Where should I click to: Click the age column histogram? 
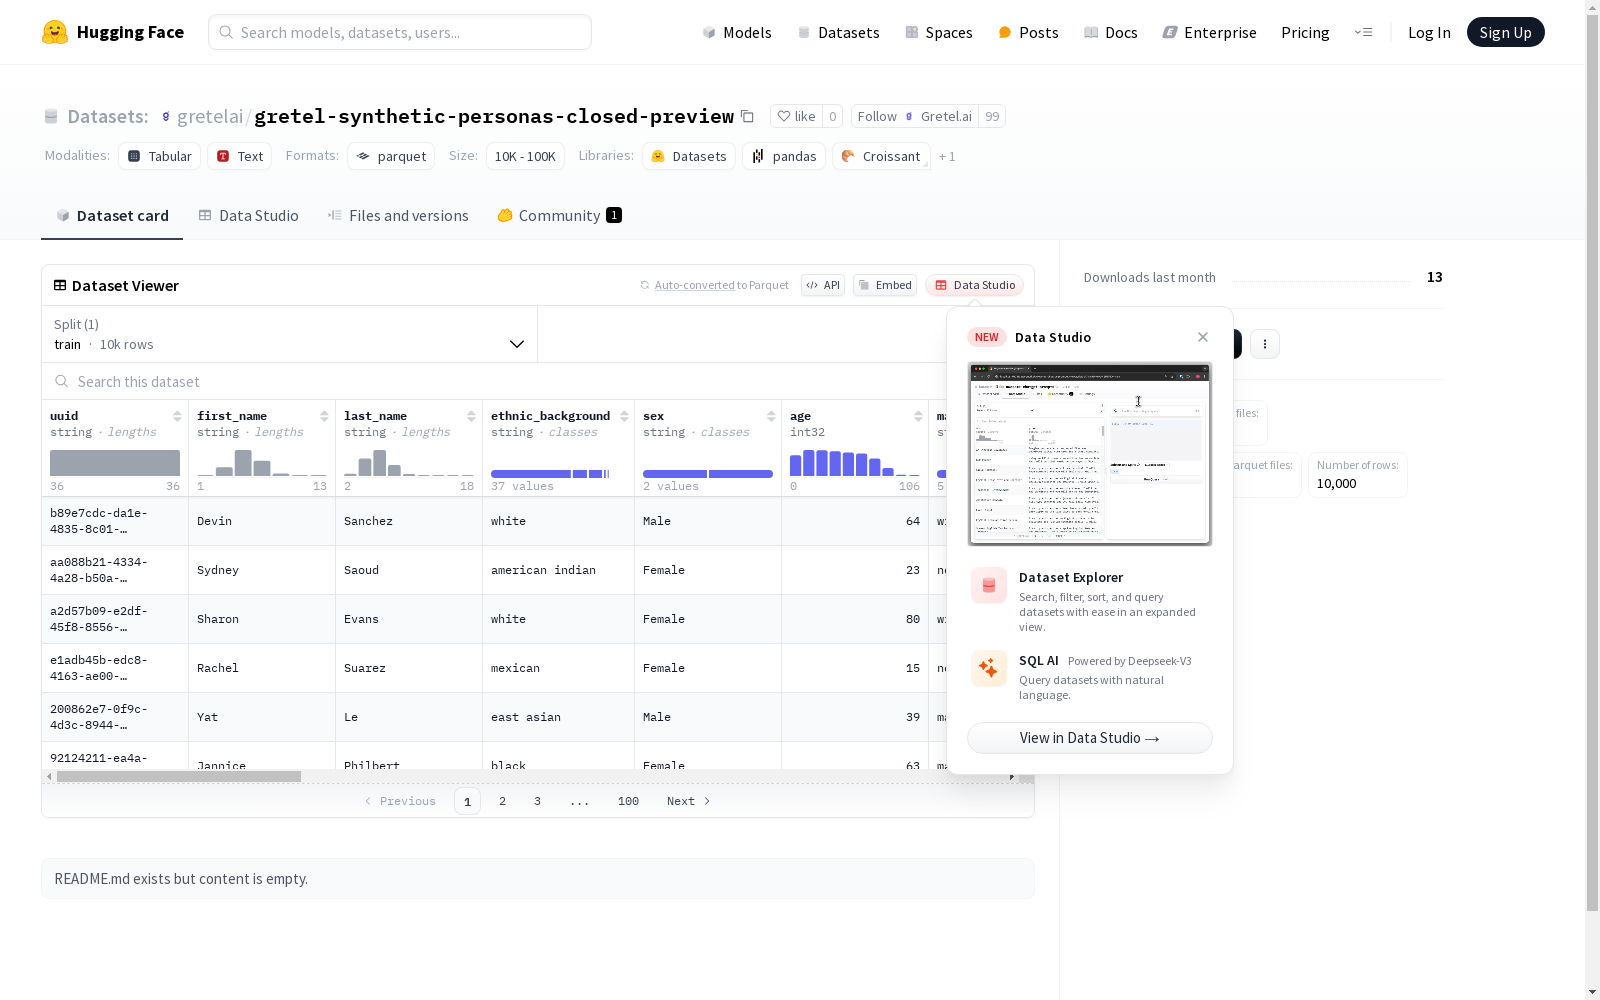855,463
